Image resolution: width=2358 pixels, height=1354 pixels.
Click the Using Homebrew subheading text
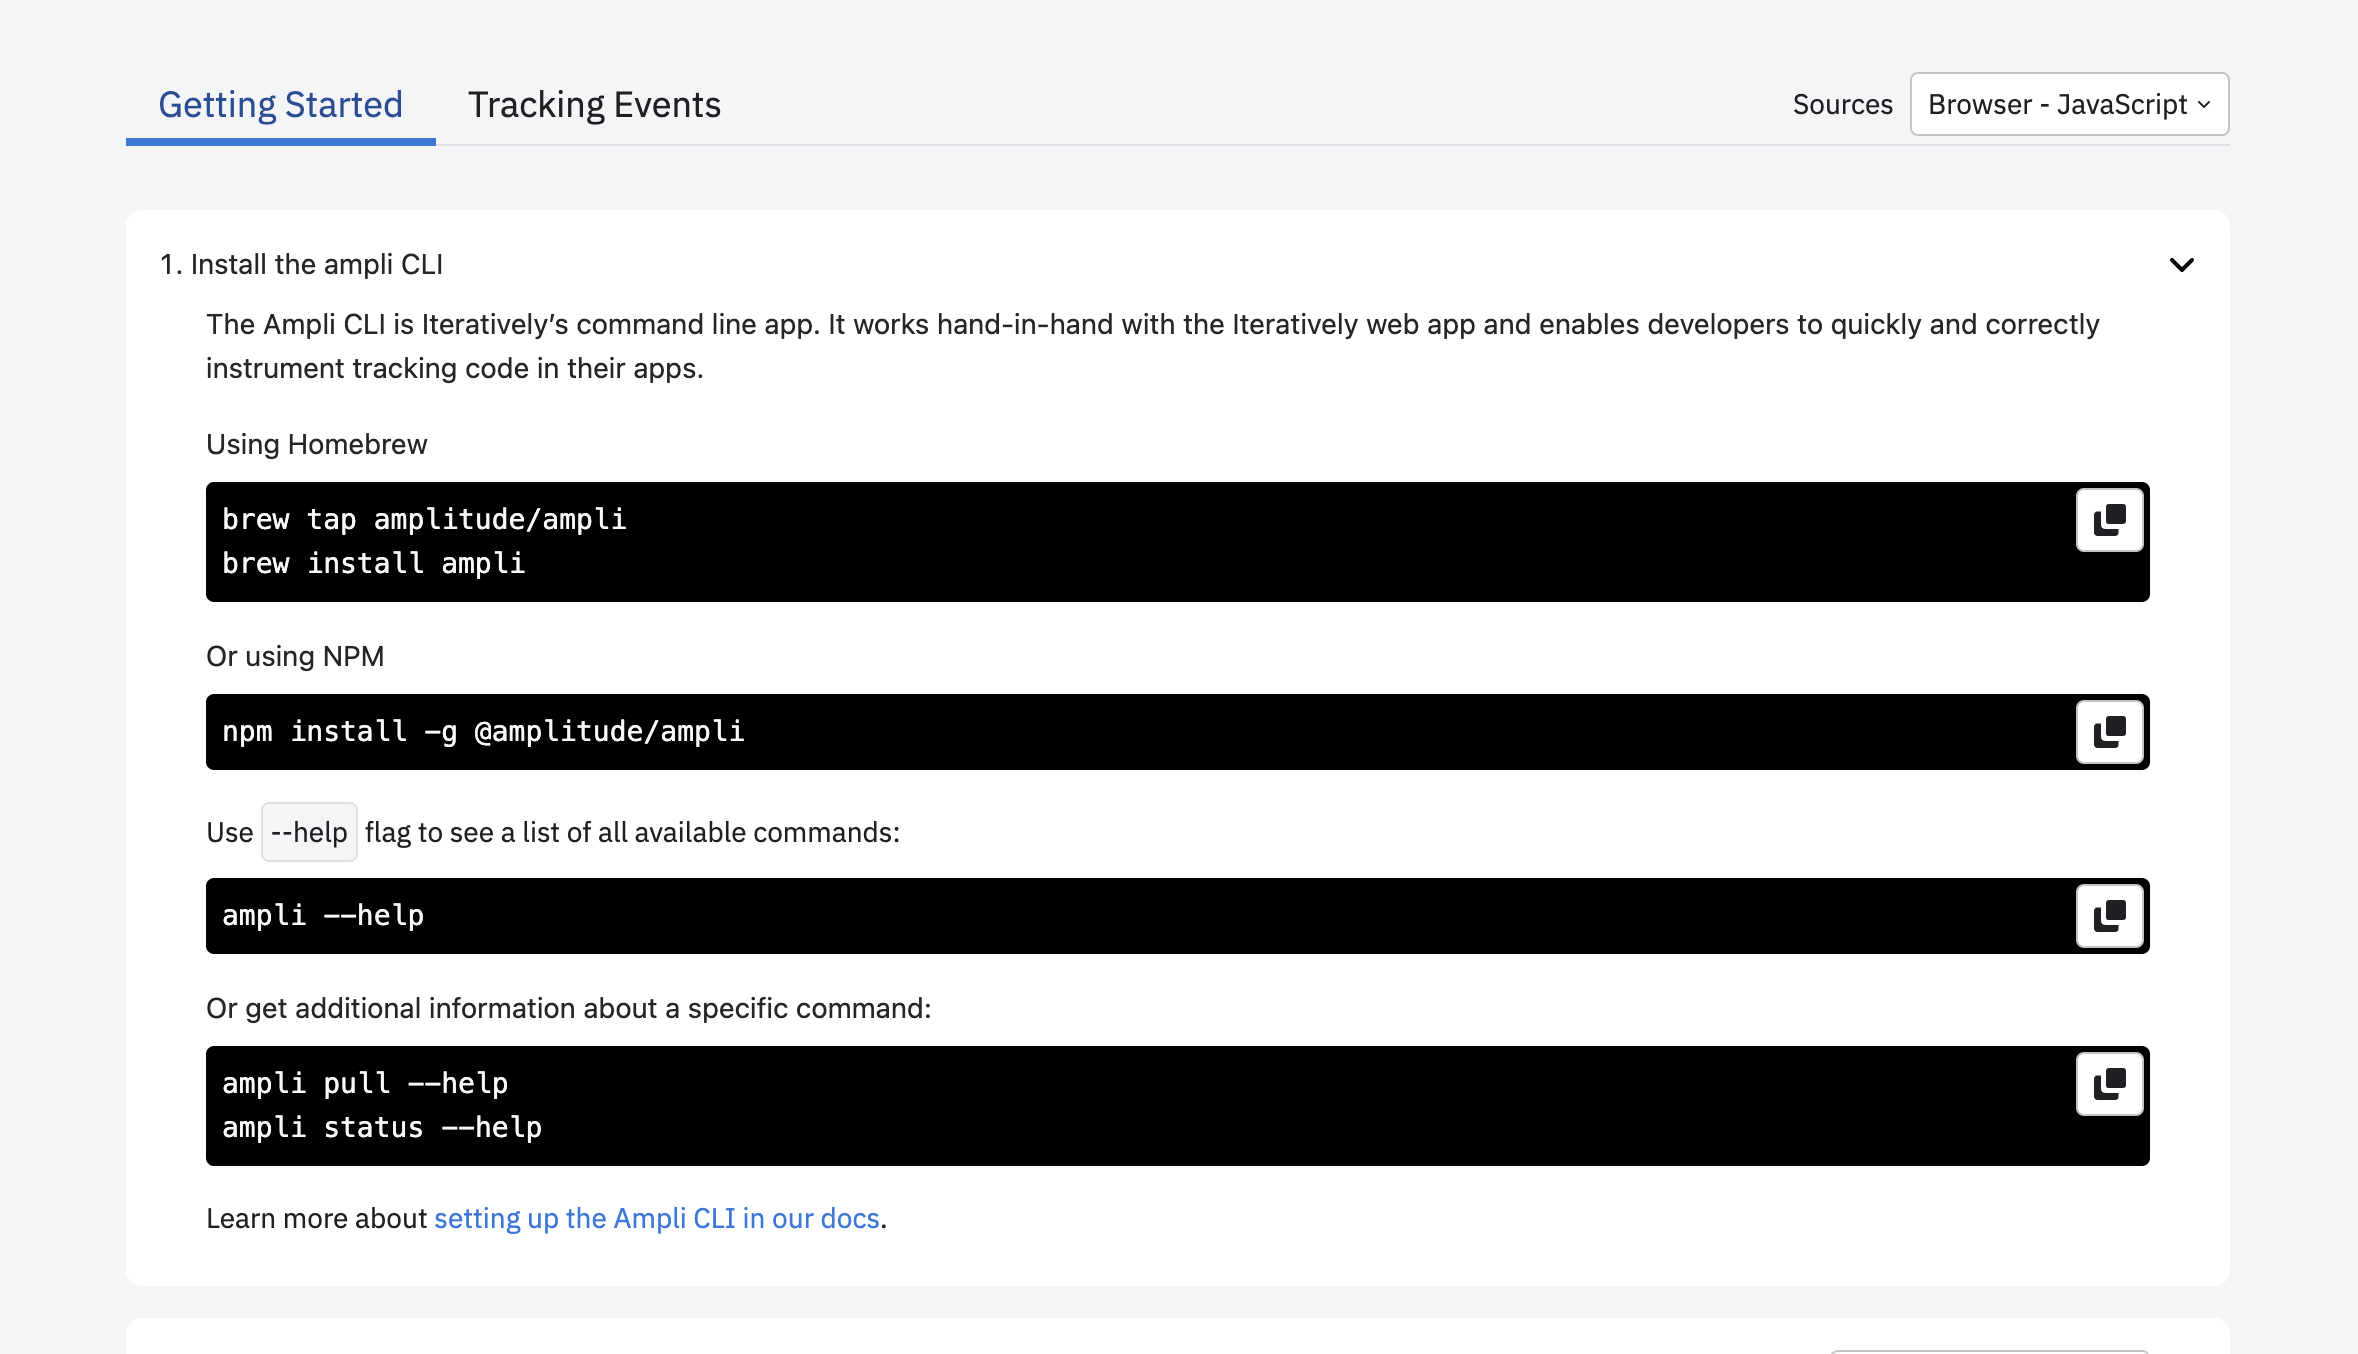[x=316, y=444]
